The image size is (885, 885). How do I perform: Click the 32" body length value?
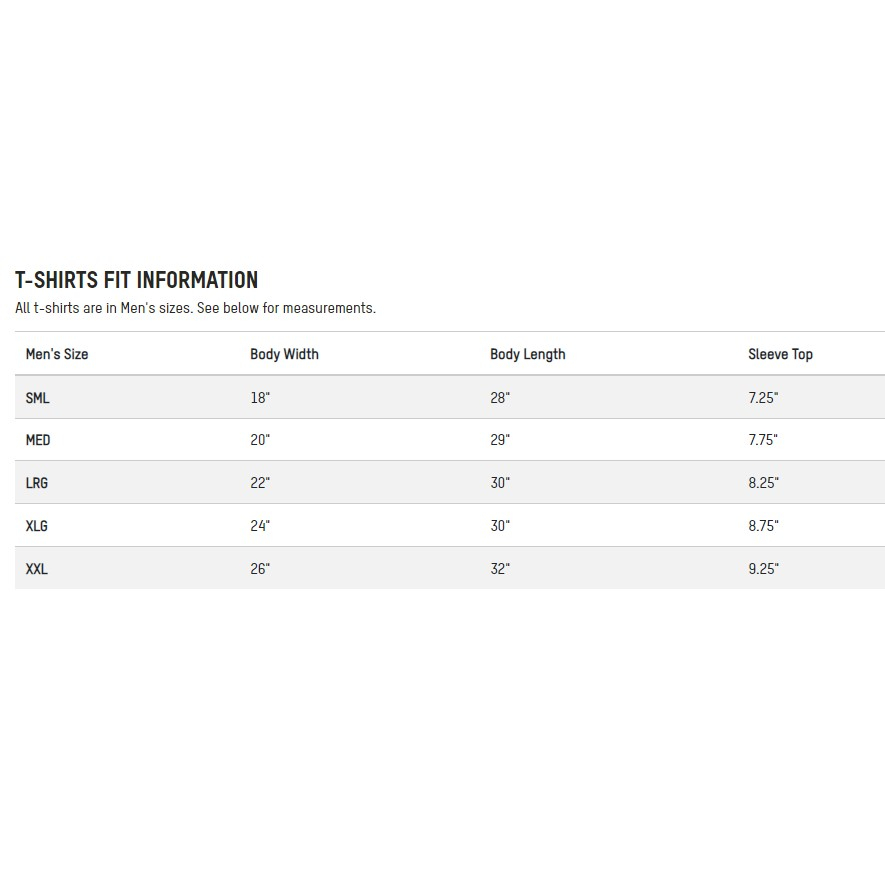click(500, 569)
